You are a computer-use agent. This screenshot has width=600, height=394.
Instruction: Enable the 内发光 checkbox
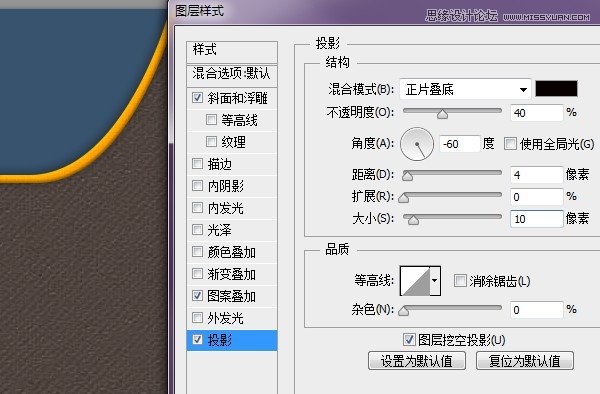[197, 208]
